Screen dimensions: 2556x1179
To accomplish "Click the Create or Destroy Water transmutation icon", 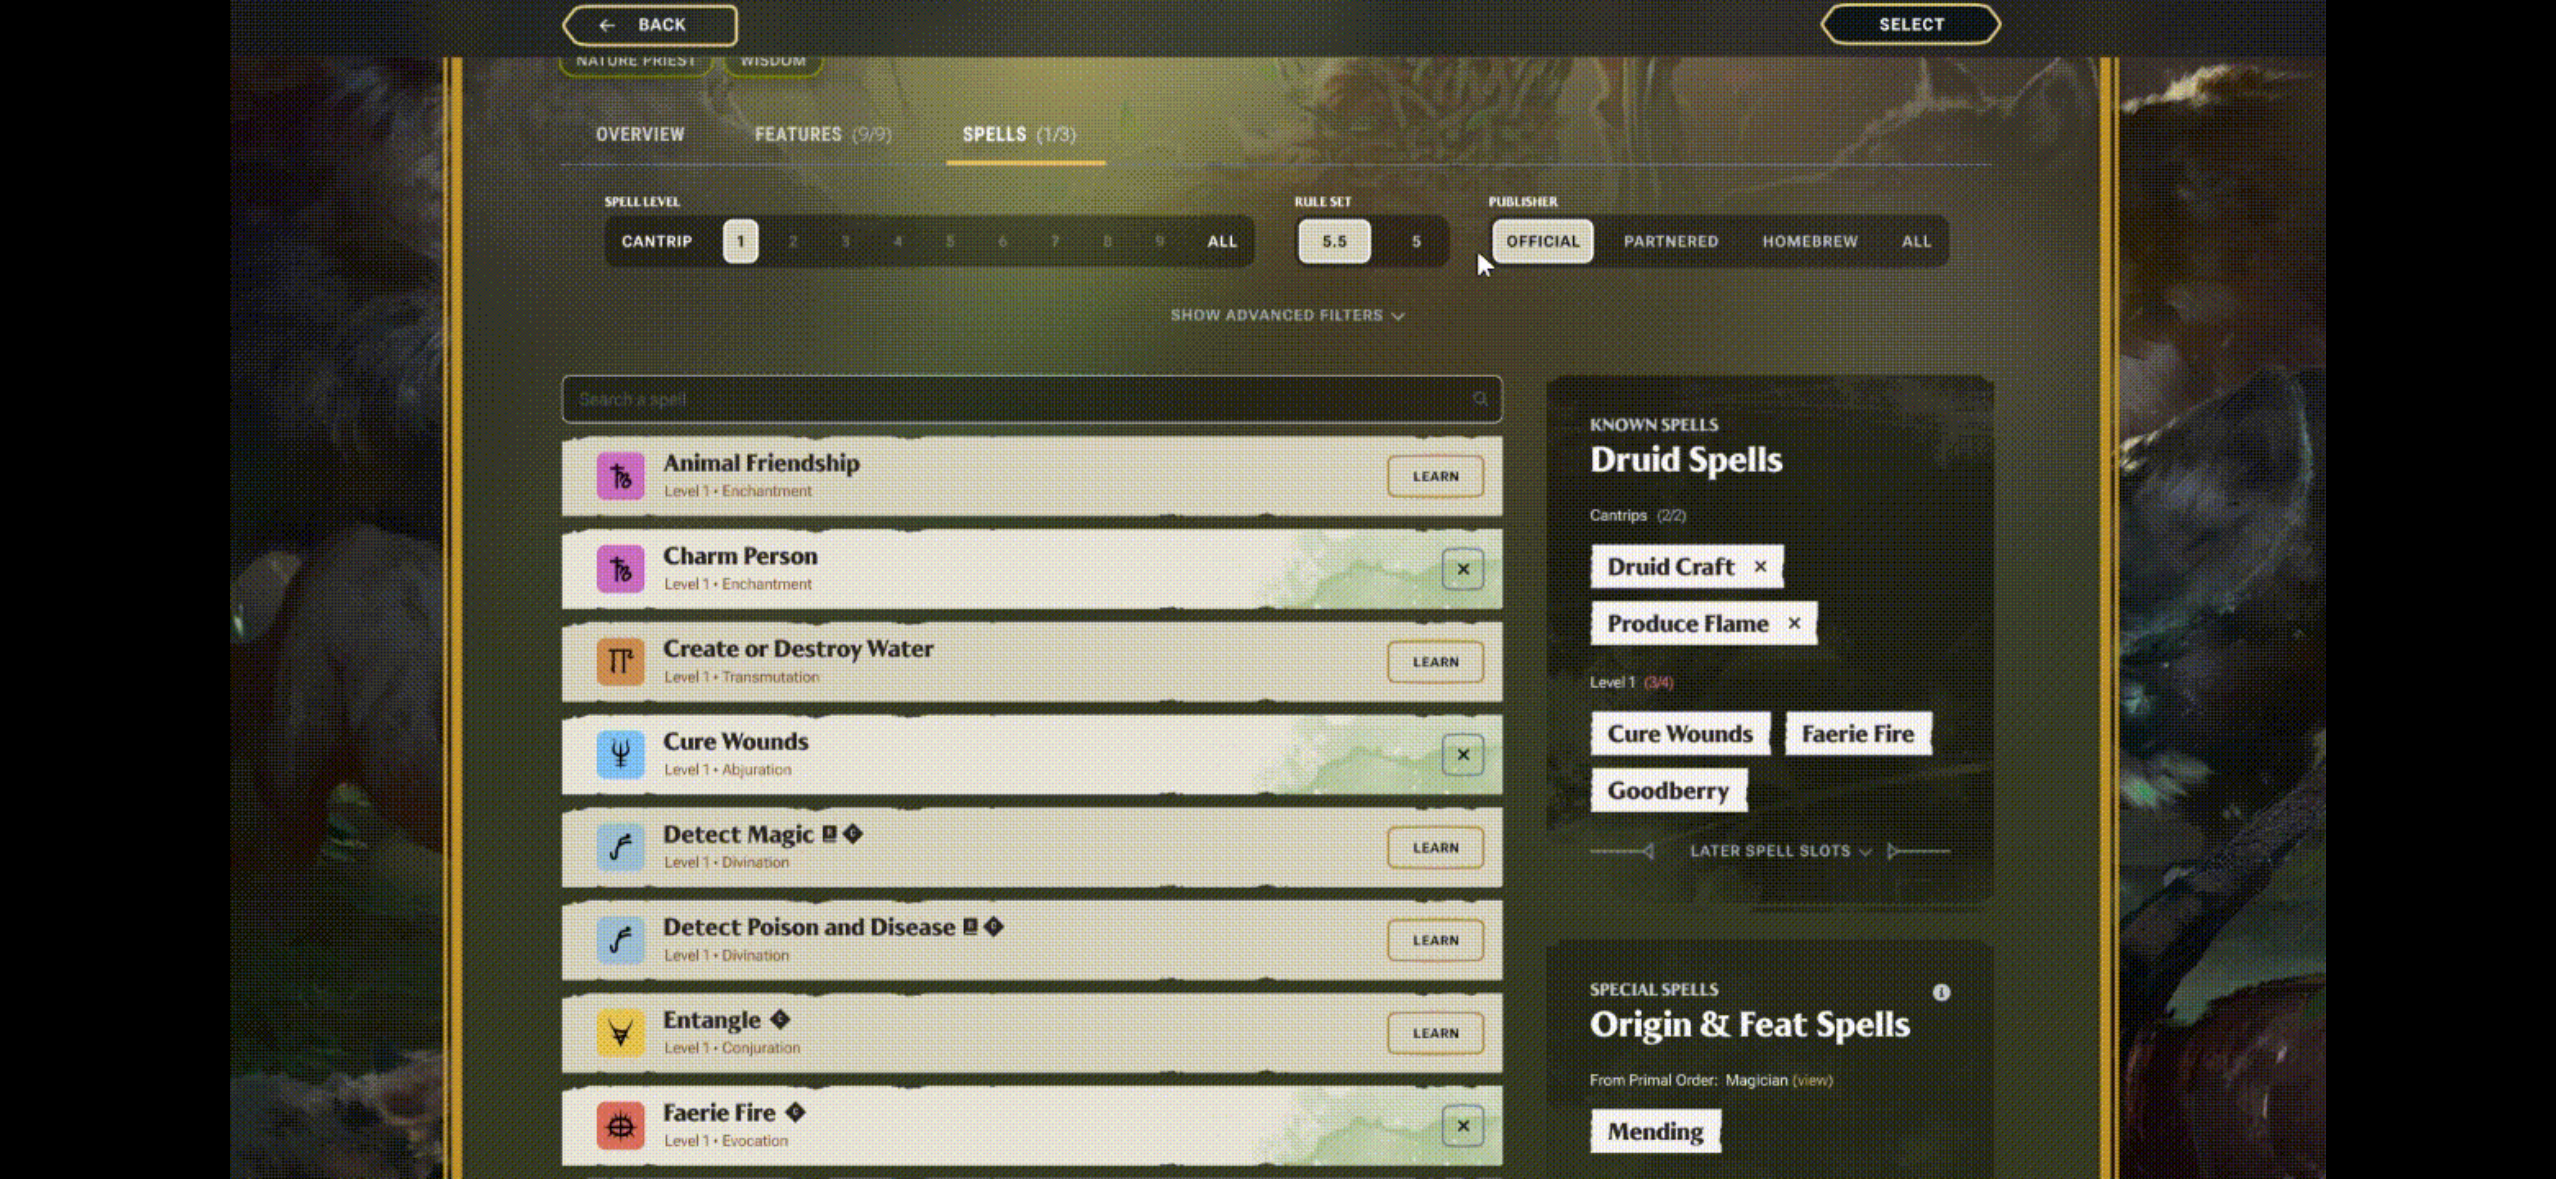I will [x=620, y=662].
